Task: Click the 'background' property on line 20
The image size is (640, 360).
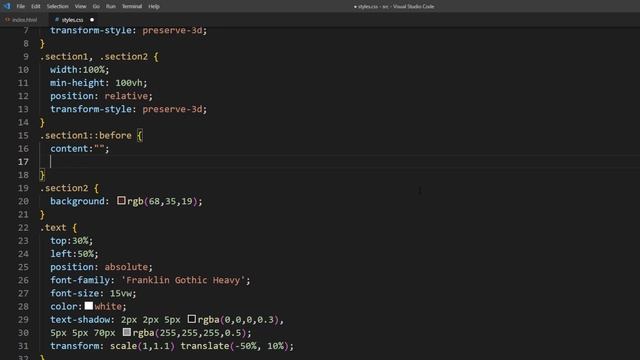Action: pos(77,201)
